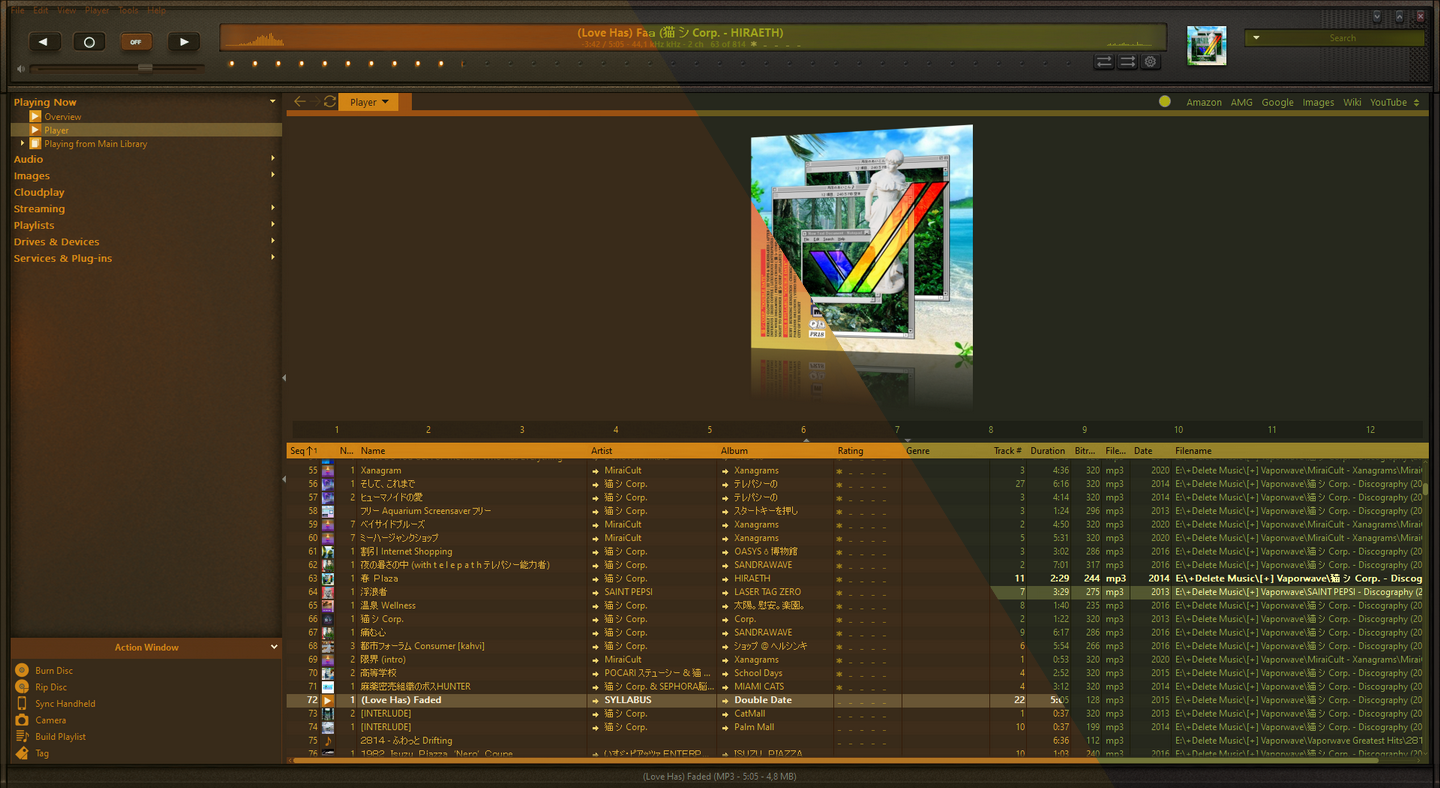Click the Tag icon
1440x788 pixels.
(x=22, y=753)
